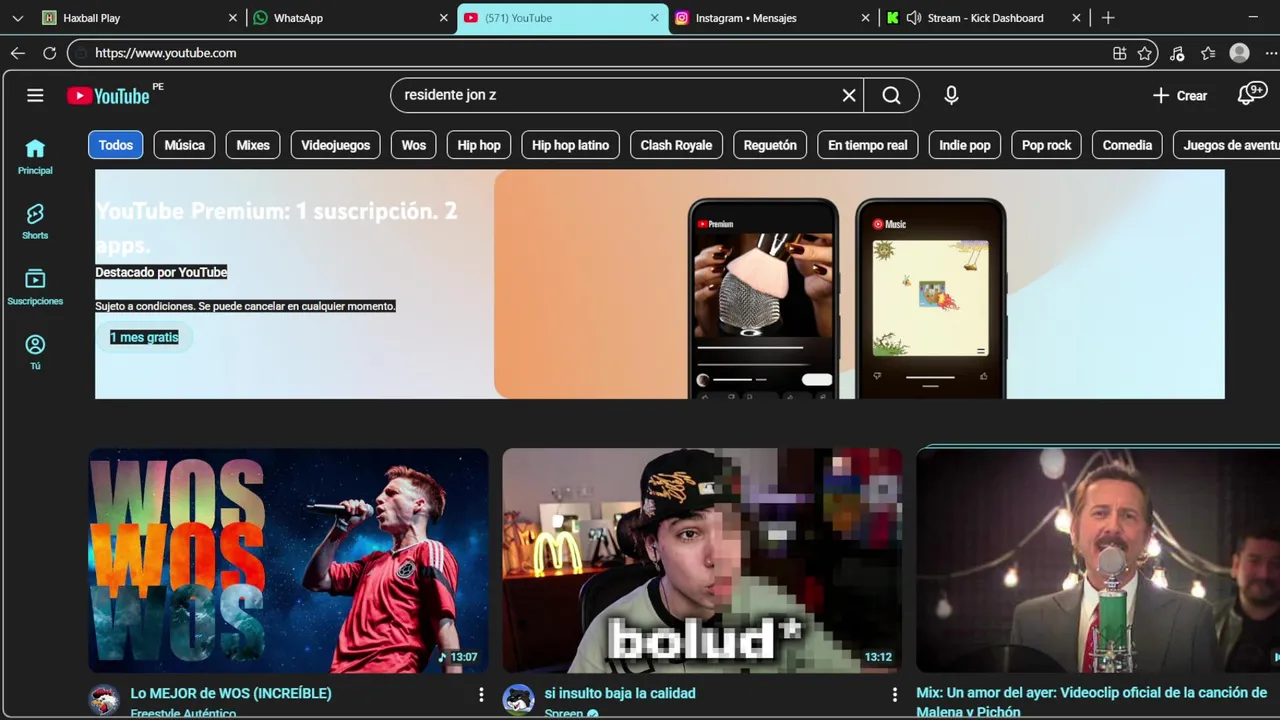Open options menu for WOS video
Image resolution: width=1280 pixels, height=720 pixels.
(481, 694)
